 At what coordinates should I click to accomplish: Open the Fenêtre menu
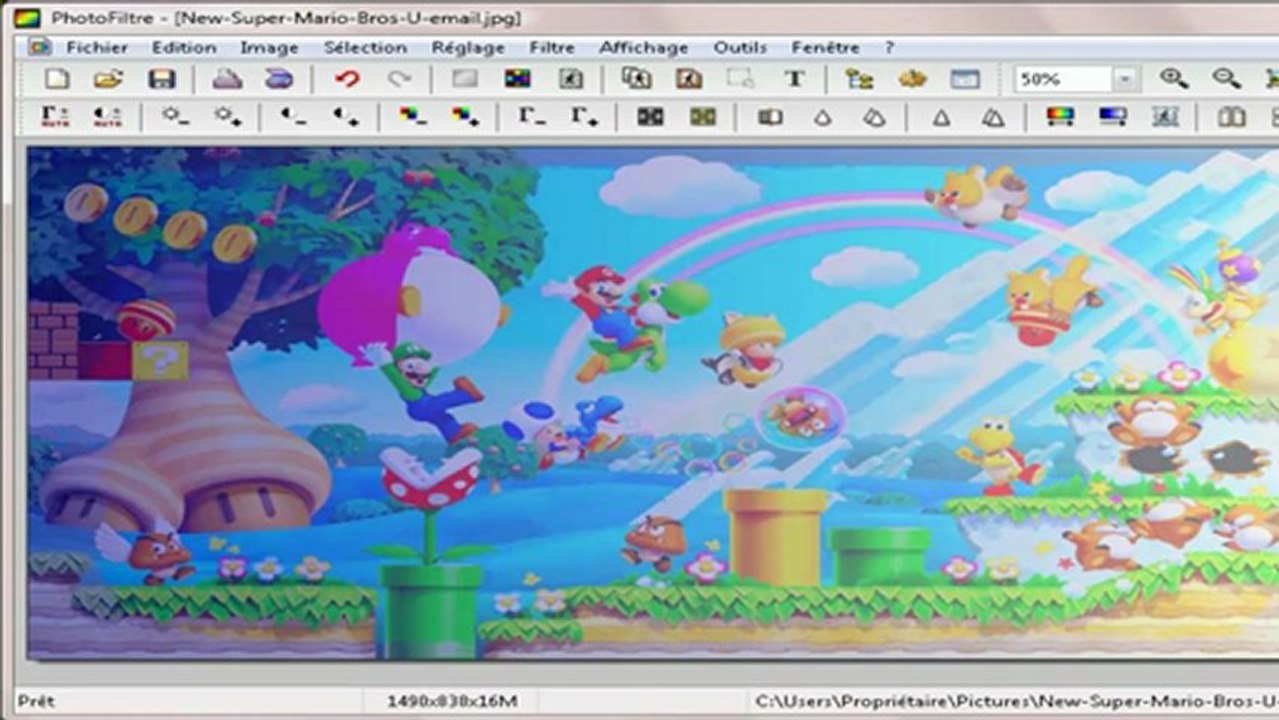pos(825,47)
